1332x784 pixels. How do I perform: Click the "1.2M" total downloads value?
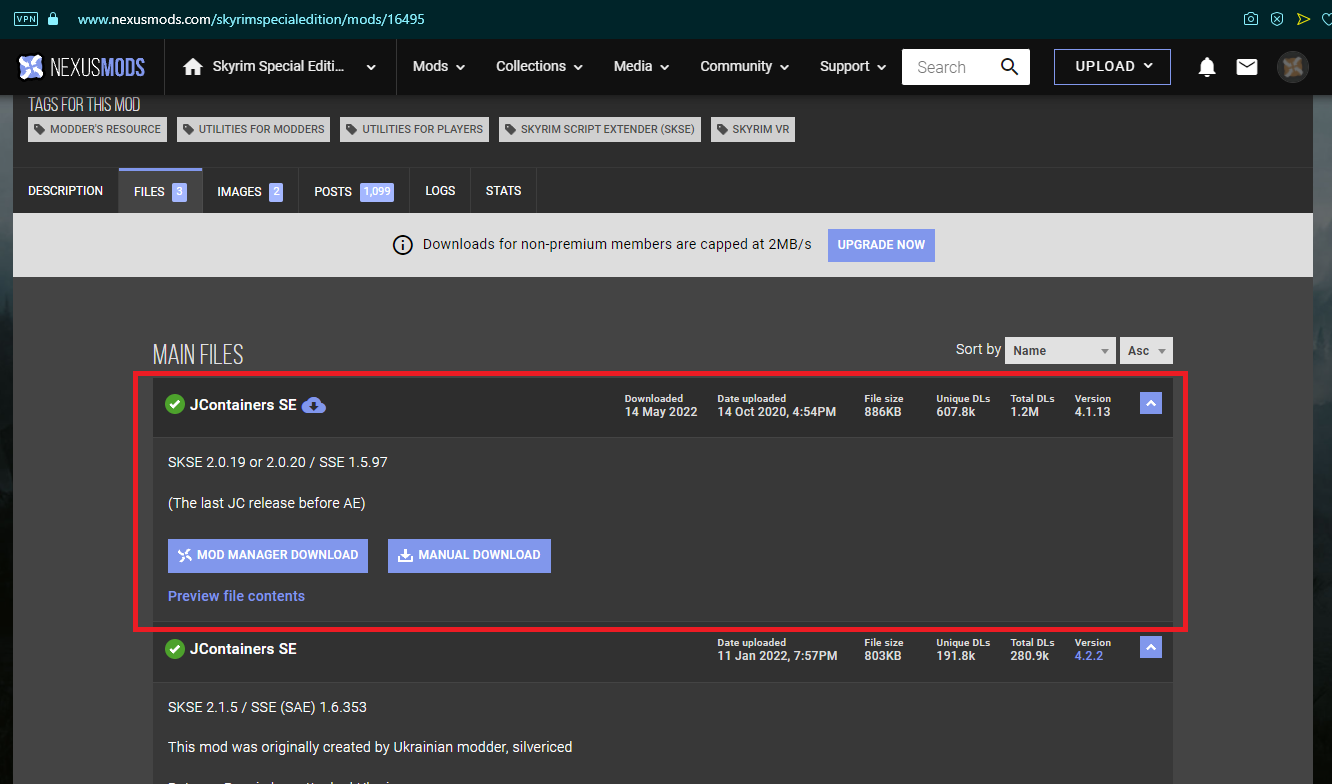pyautogui.click(x=1025, y=412)
